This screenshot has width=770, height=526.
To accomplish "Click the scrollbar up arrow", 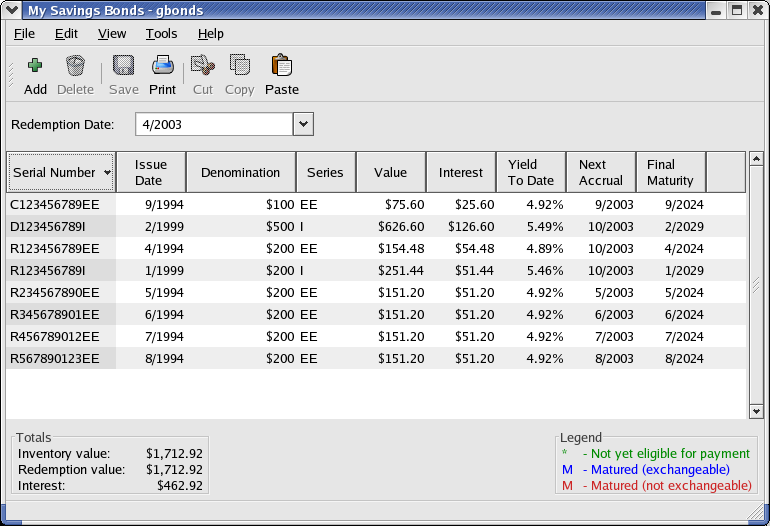I will tap(756, 159).
